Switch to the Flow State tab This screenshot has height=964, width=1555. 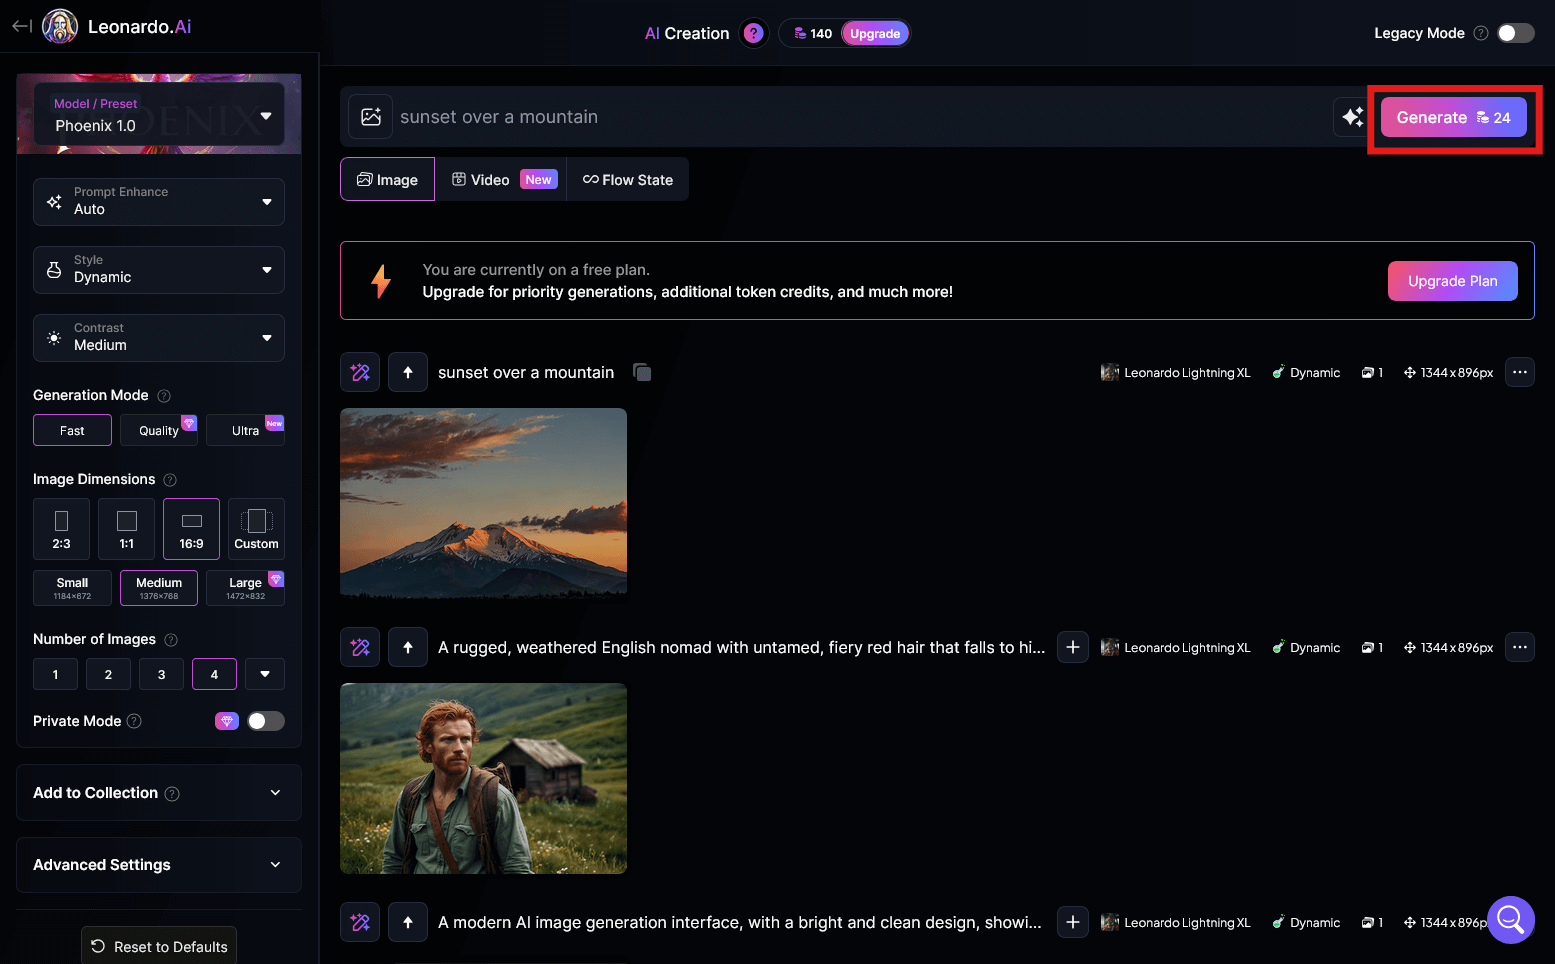point(628,179)
